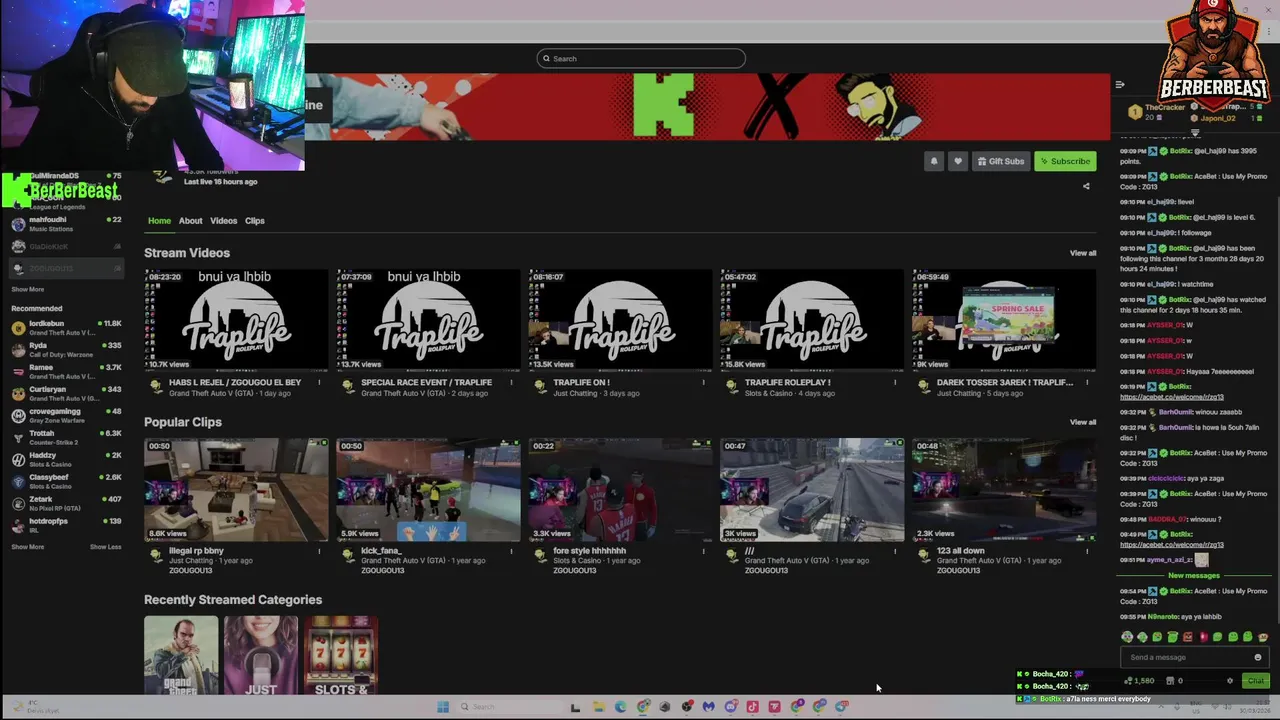Open options menu for illegal rp bbny clip
This screenshot has height=720, width=1280.
[320, 551]
